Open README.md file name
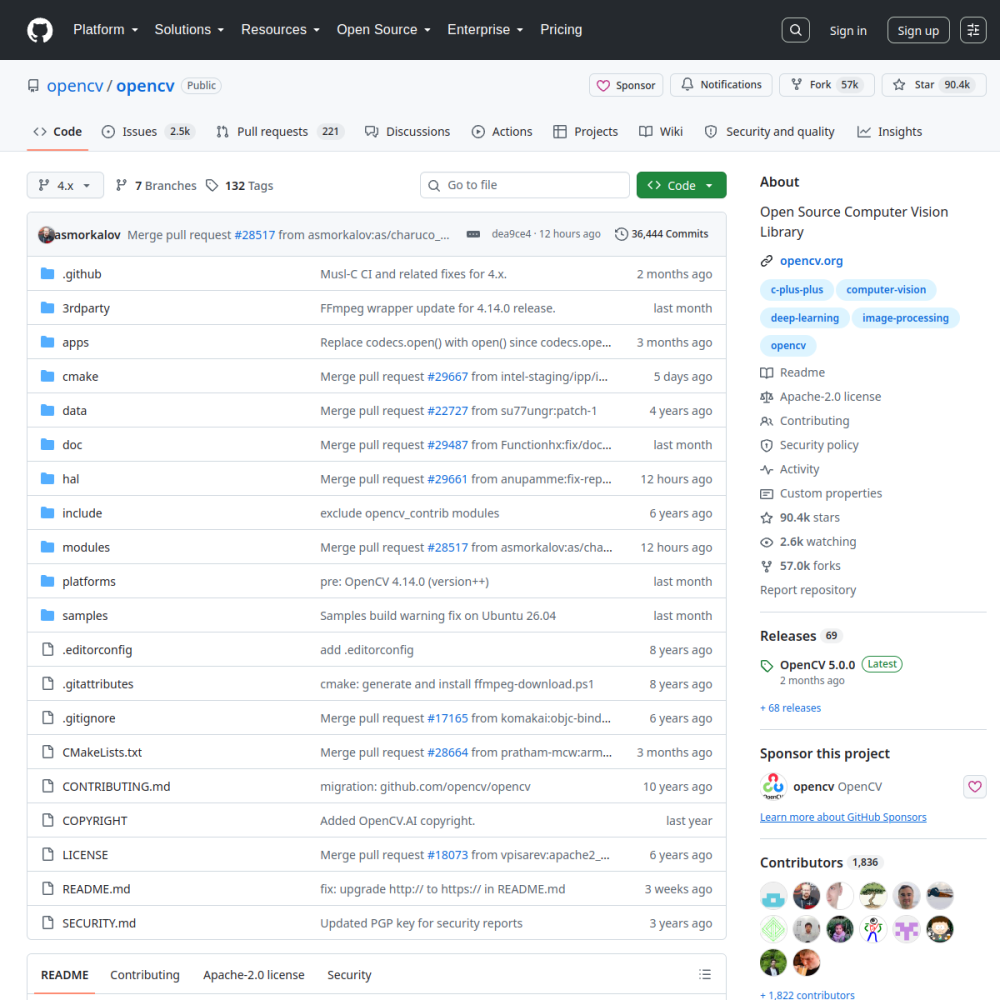The width and height of the screenshot is (1000, 1000). pos(96,889)
